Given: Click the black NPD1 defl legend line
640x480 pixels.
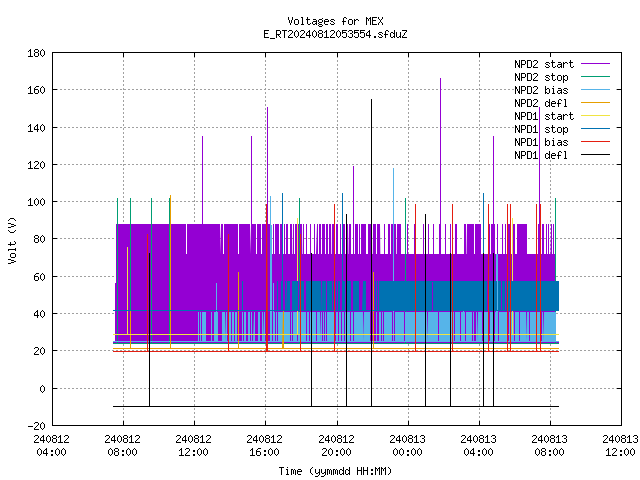Looking at the screenshot, I should tap(595, 155).
